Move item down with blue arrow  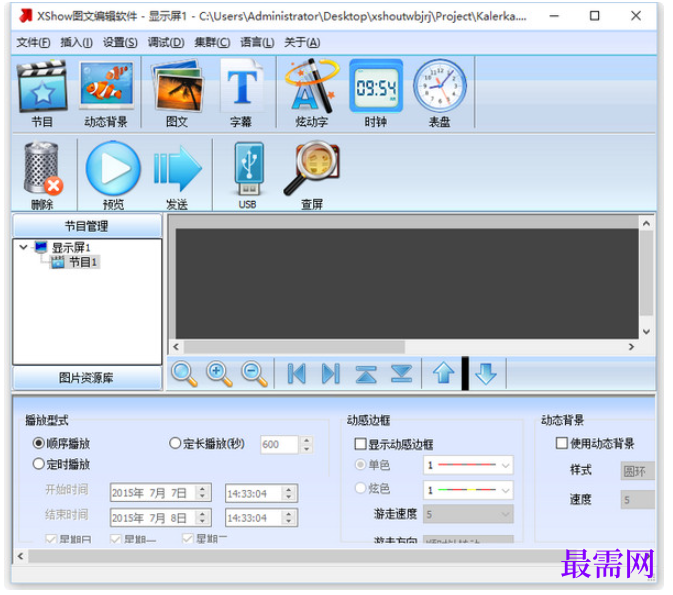(x=486, y=373)
